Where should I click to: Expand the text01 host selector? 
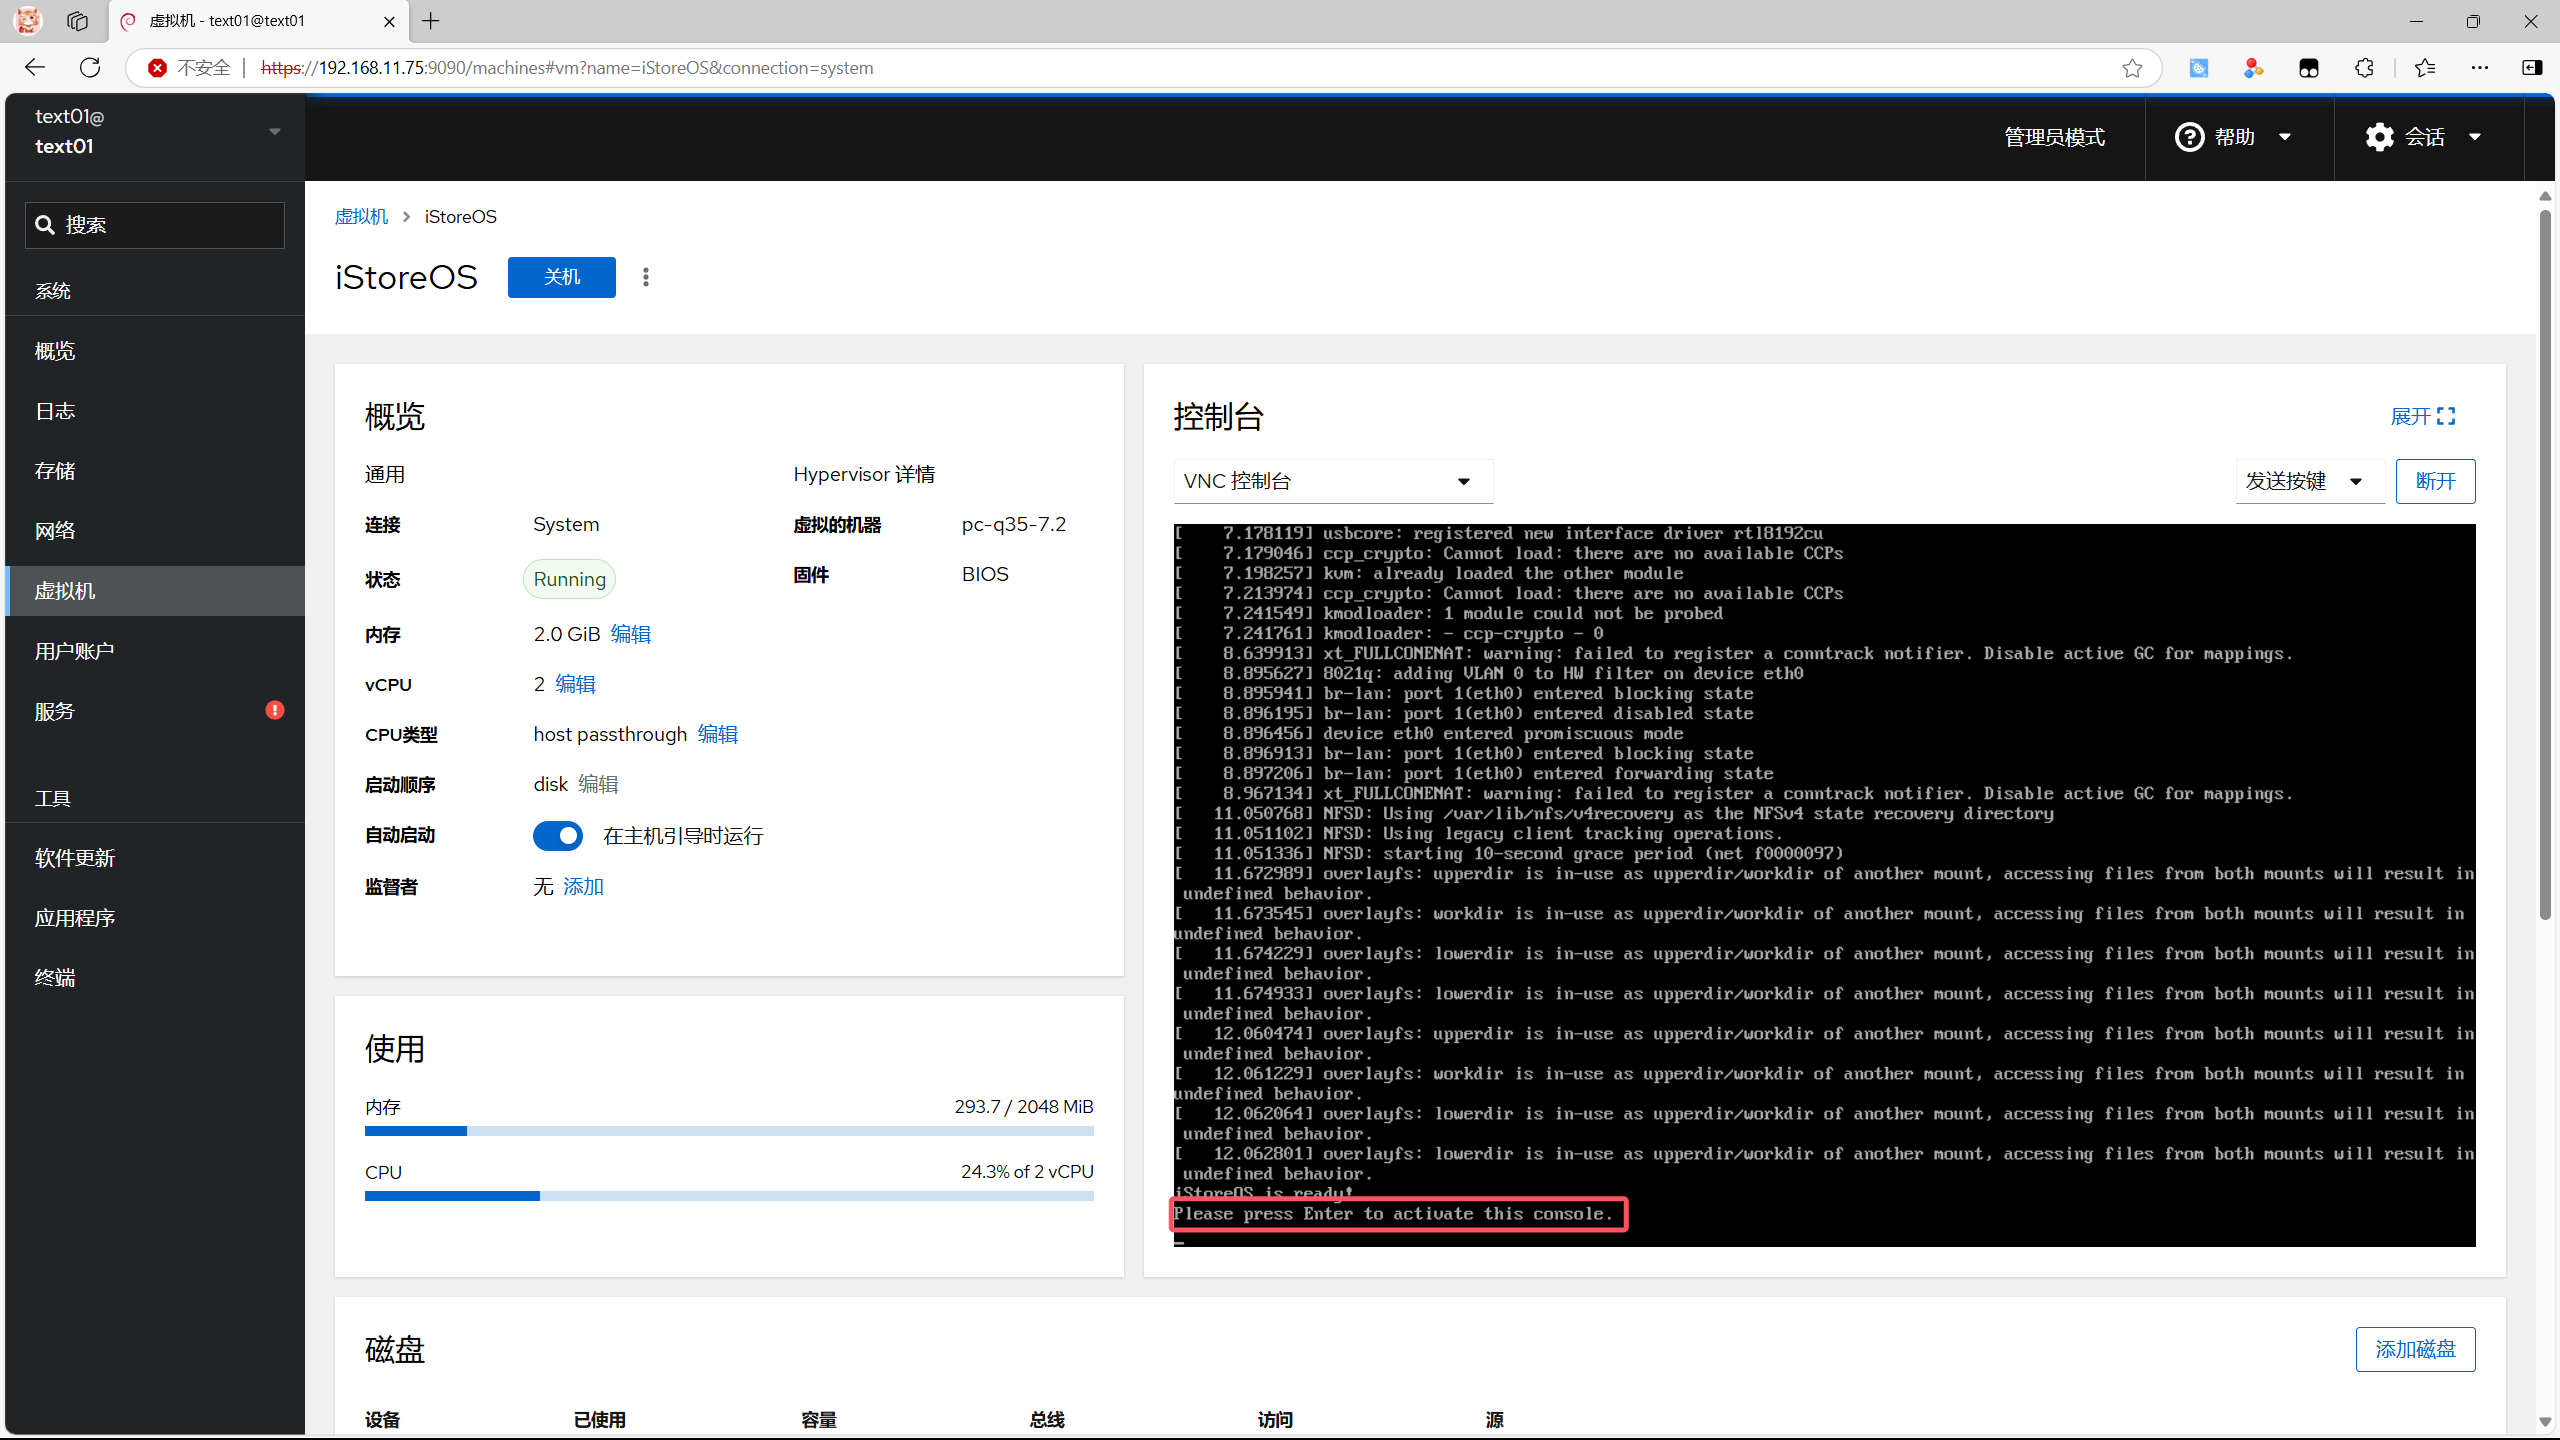tap(274, 131)
